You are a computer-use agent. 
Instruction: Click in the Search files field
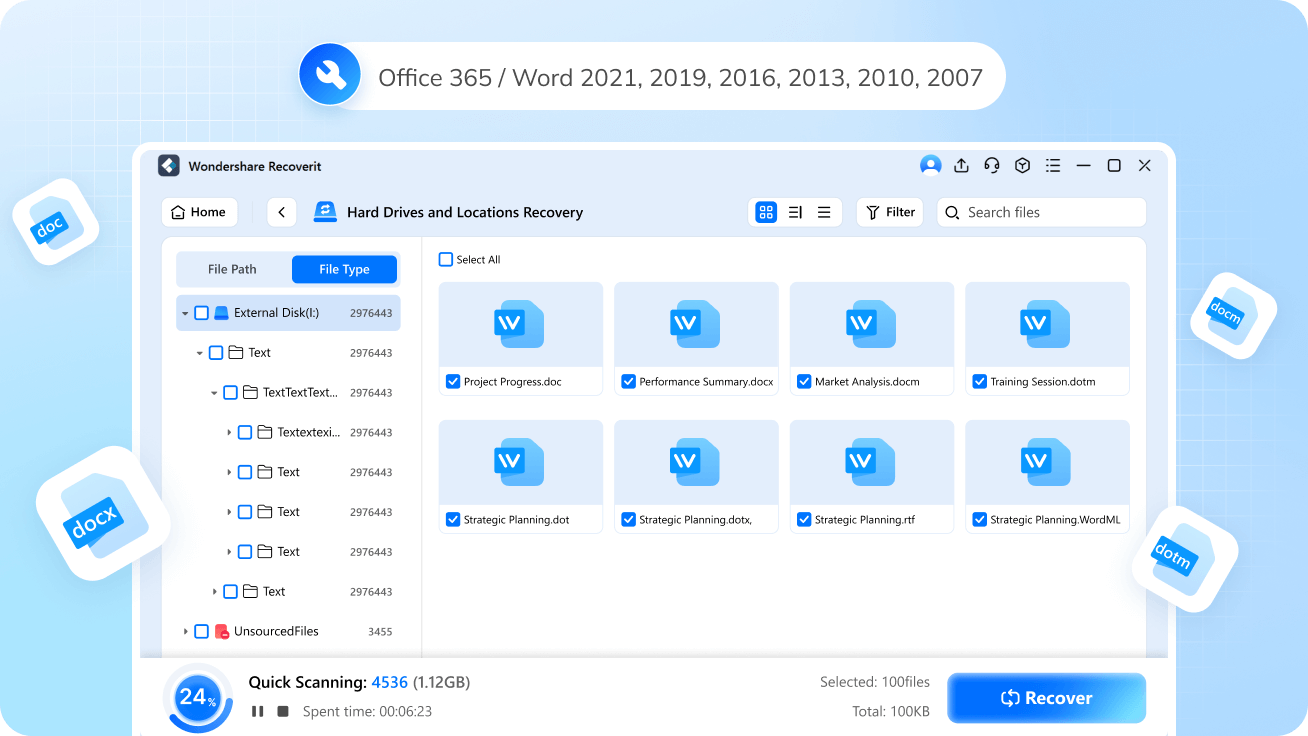point(1041,212)
